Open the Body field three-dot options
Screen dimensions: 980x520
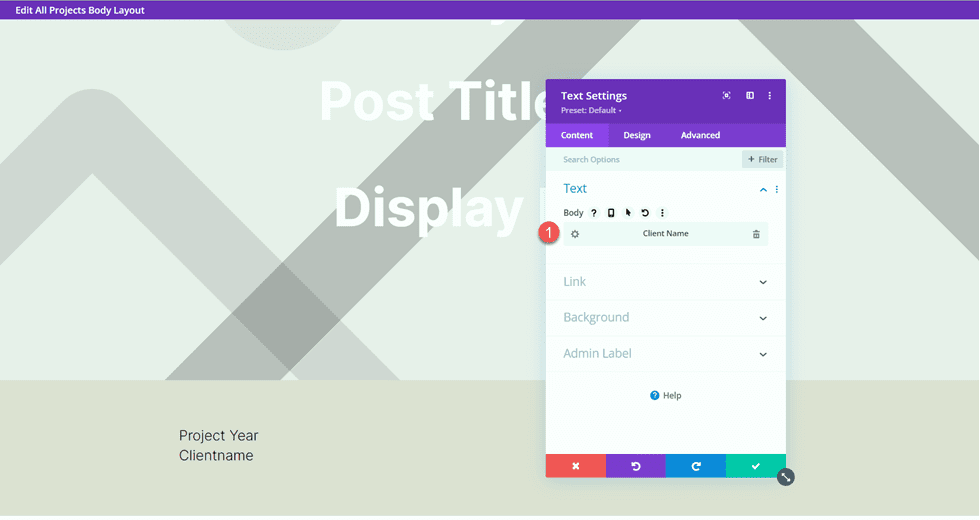click(662, 213)
